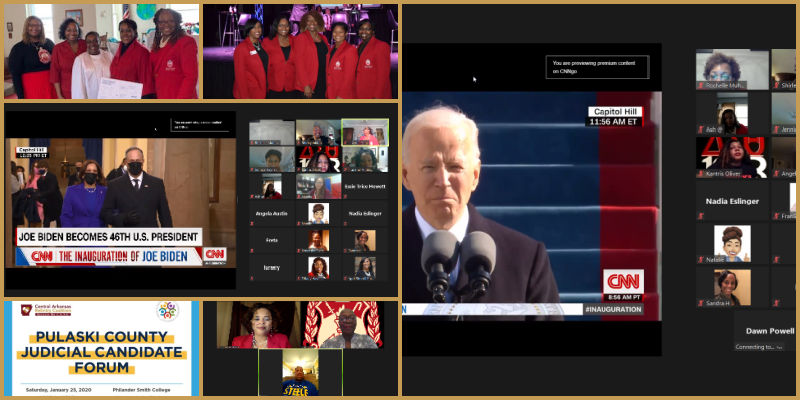Click the muted microphone icon on Sandra H's tile
This screenshot has height=400, width=800.
701,301
